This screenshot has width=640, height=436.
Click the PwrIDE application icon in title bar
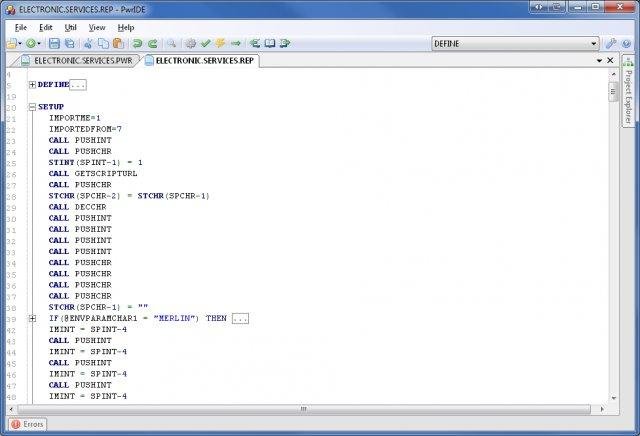click(11, 9)
